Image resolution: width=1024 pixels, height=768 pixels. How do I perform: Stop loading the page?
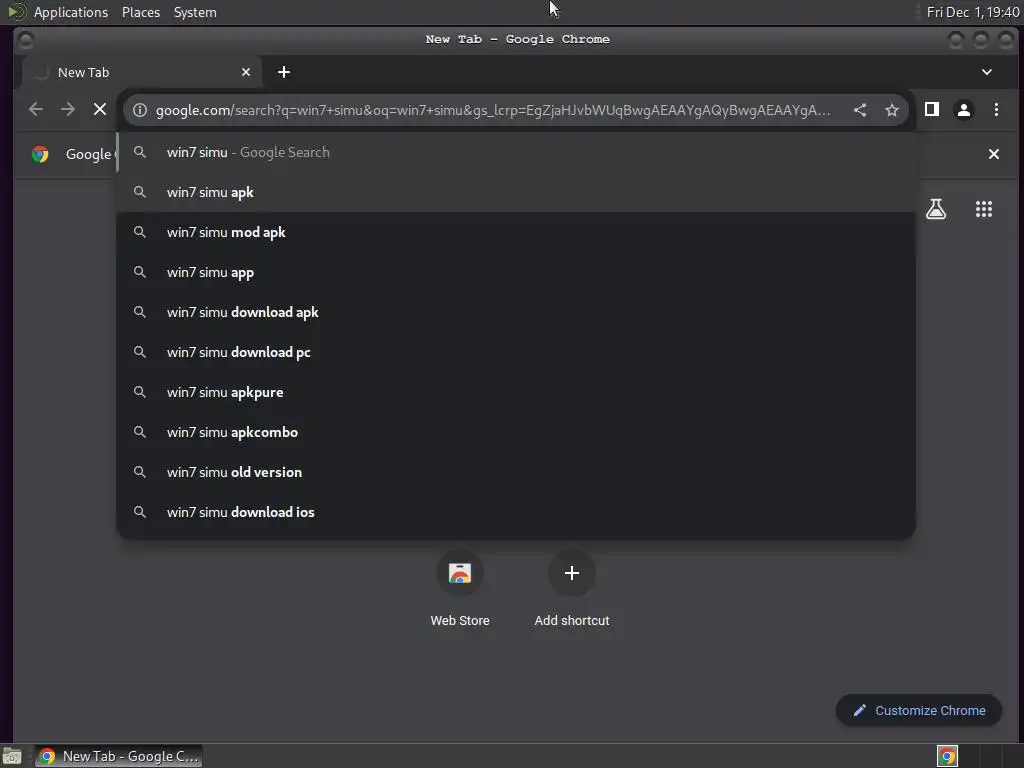coord(100,110)
